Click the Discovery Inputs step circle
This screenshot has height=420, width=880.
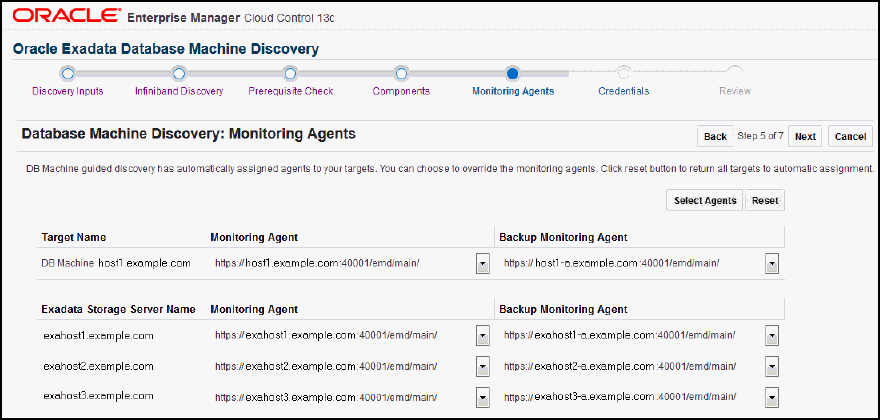(67, 73)
